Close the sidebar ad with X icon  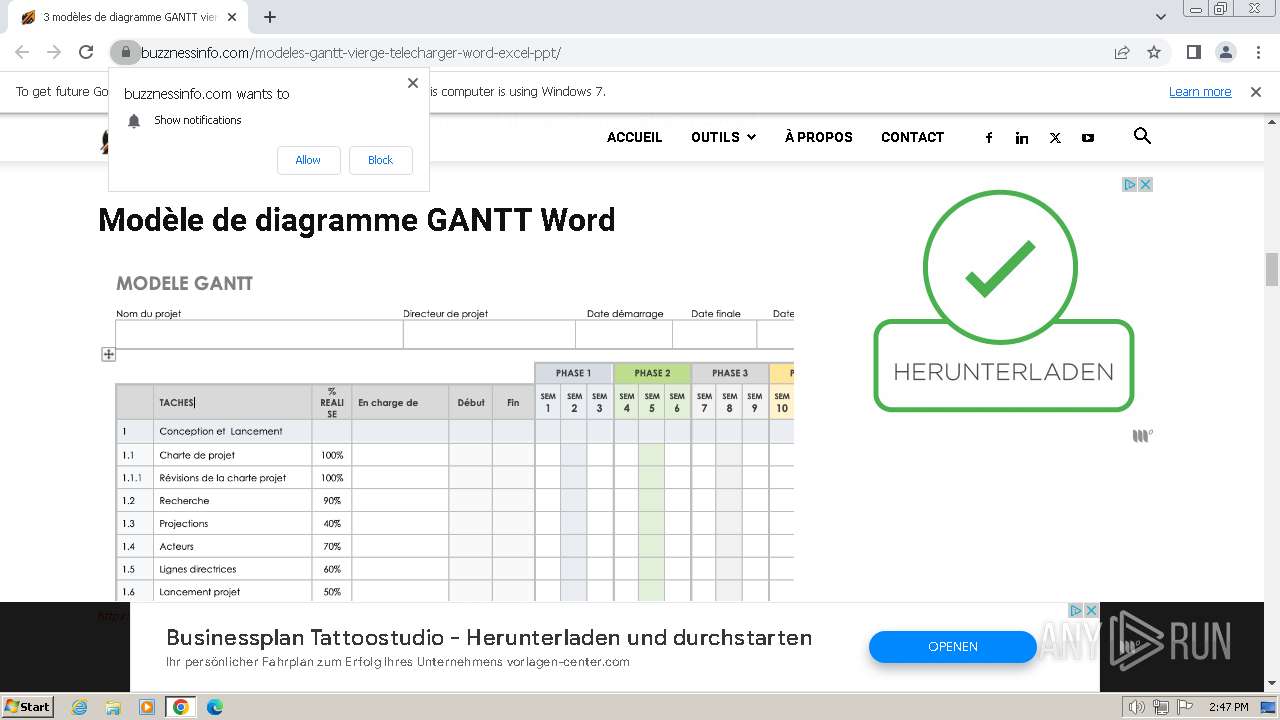click(x=1146, y=184)
